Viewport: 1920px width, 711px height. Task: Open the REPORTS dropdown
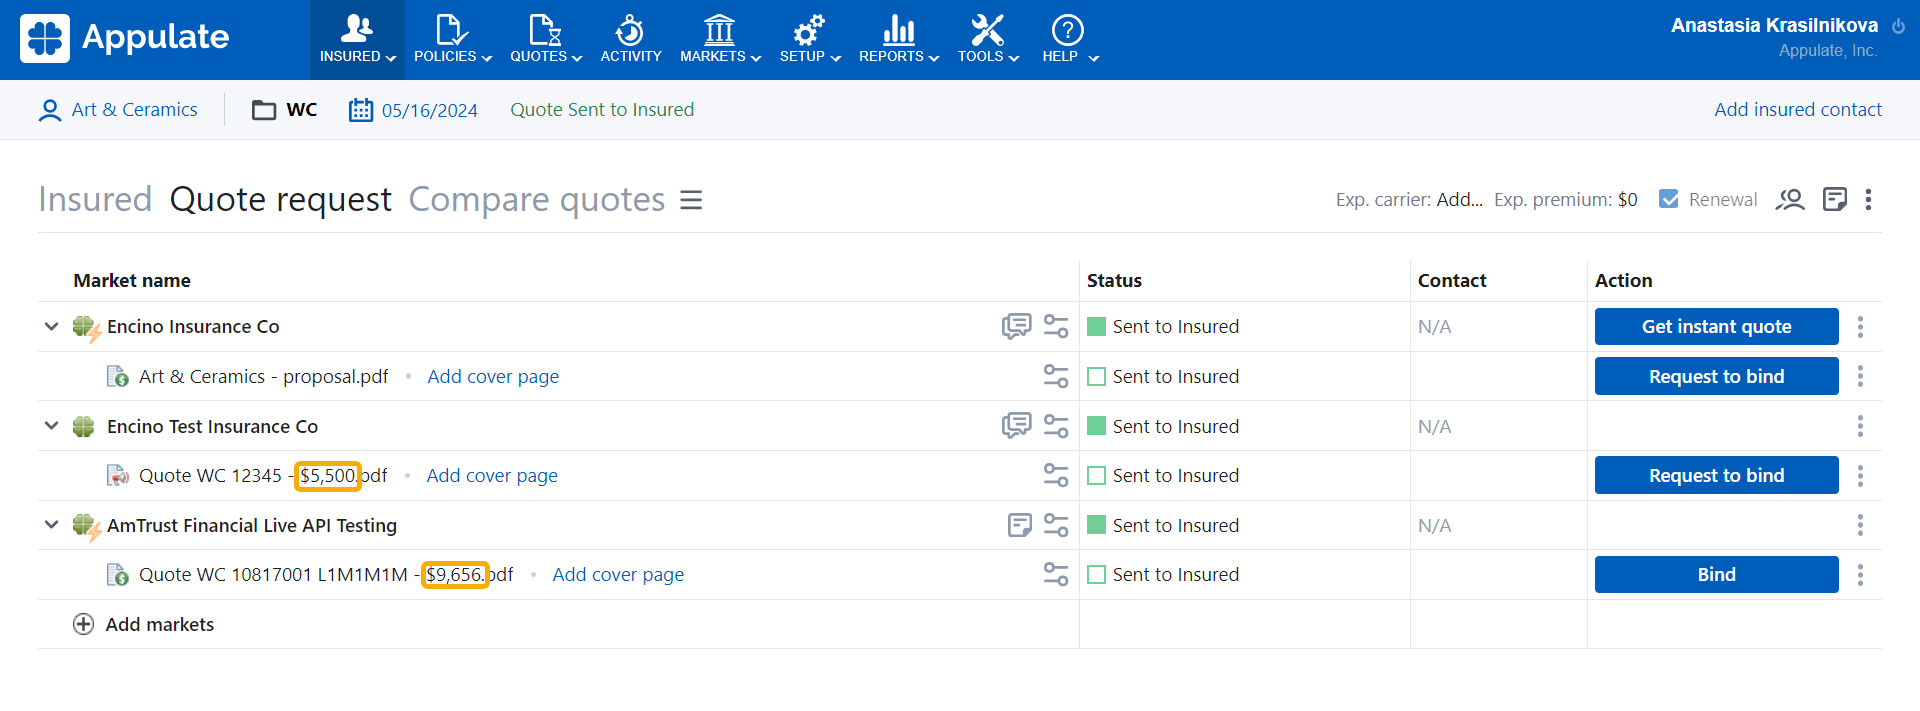click(x=899, y=40)
